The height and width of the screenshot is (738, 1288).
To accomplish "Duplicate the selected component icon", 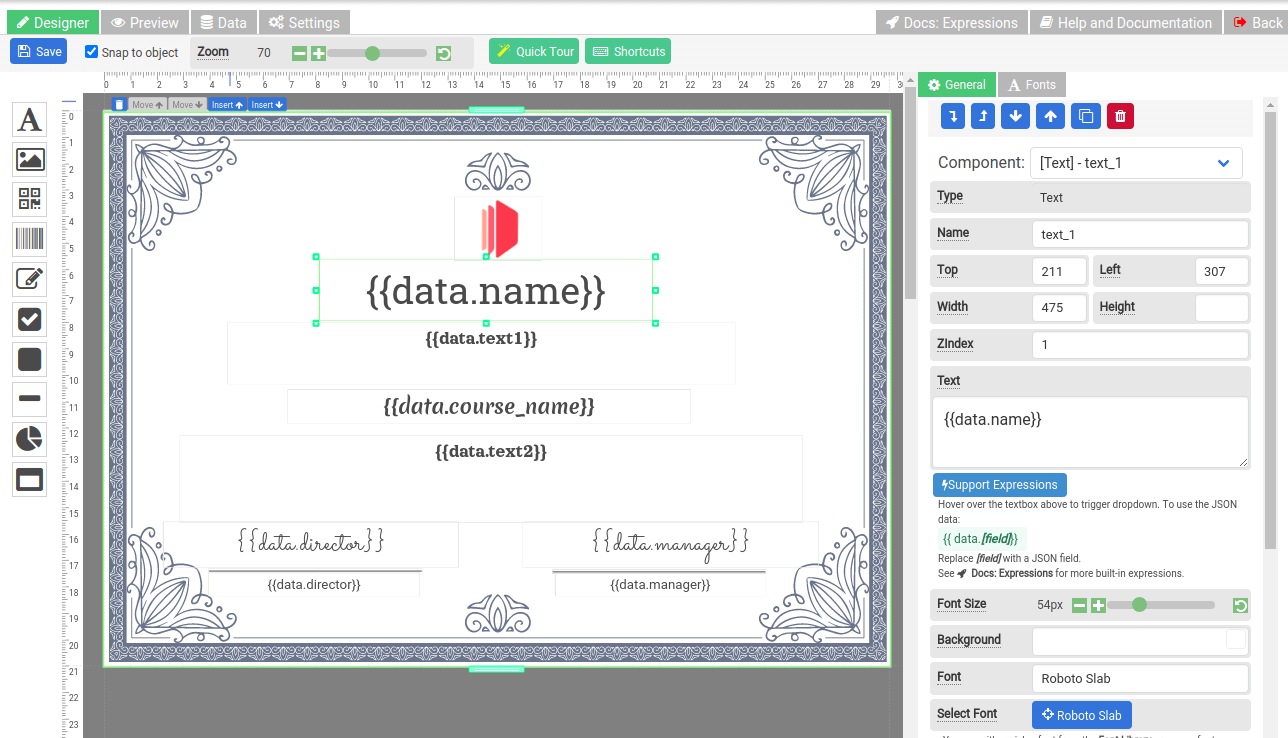I will (x=1086, y=116).
